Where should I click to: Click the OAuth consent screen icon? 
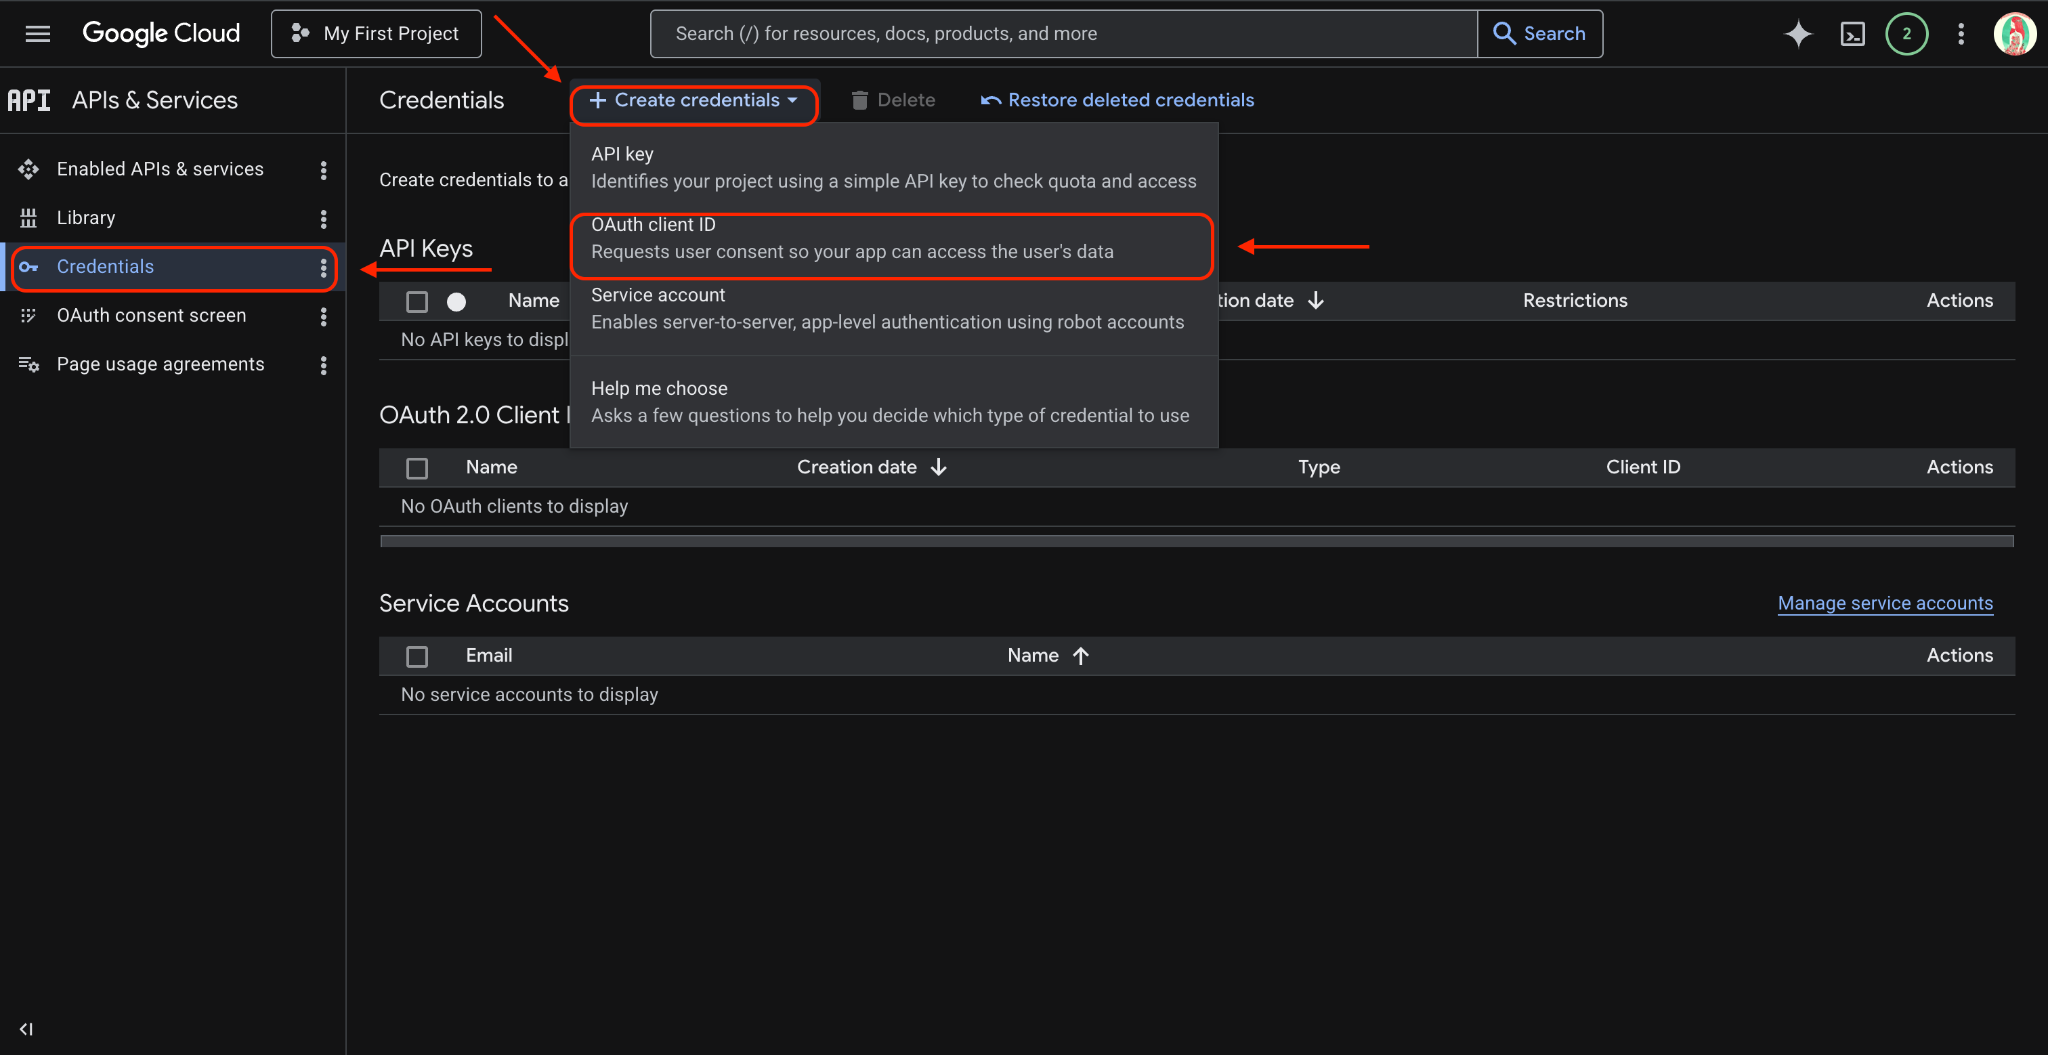pos(29,316)
